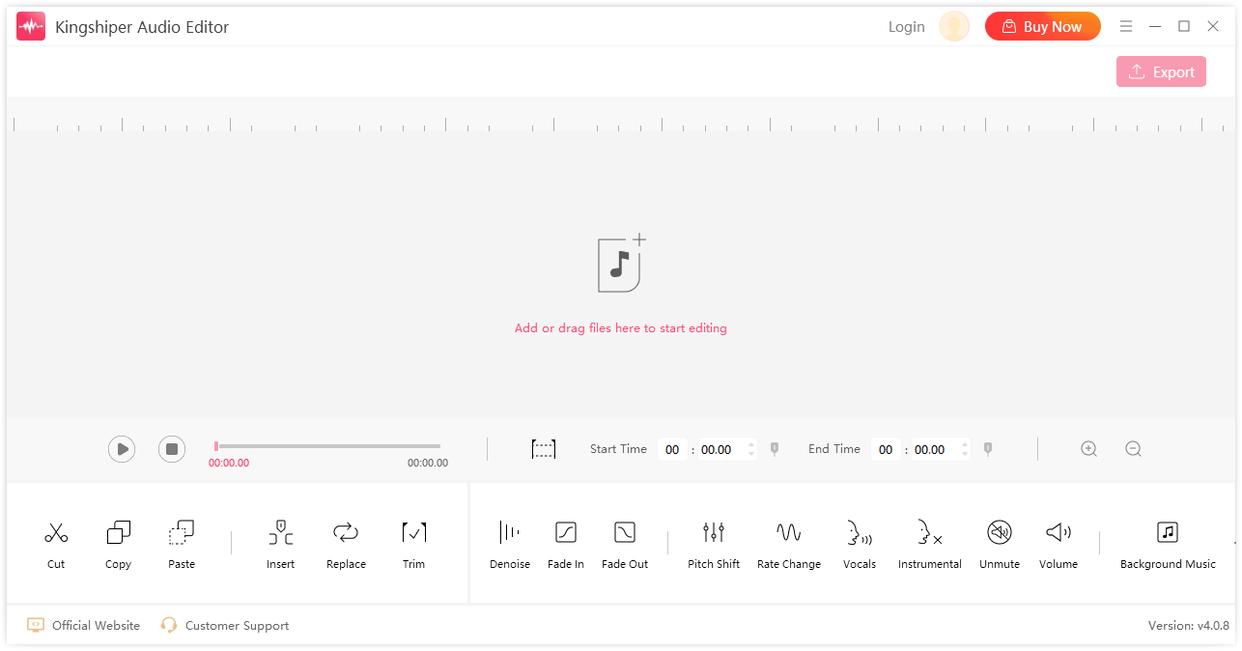Select the Instrumental extraction tool
The image size is (1242, 651).
click(x=929, y=534)
